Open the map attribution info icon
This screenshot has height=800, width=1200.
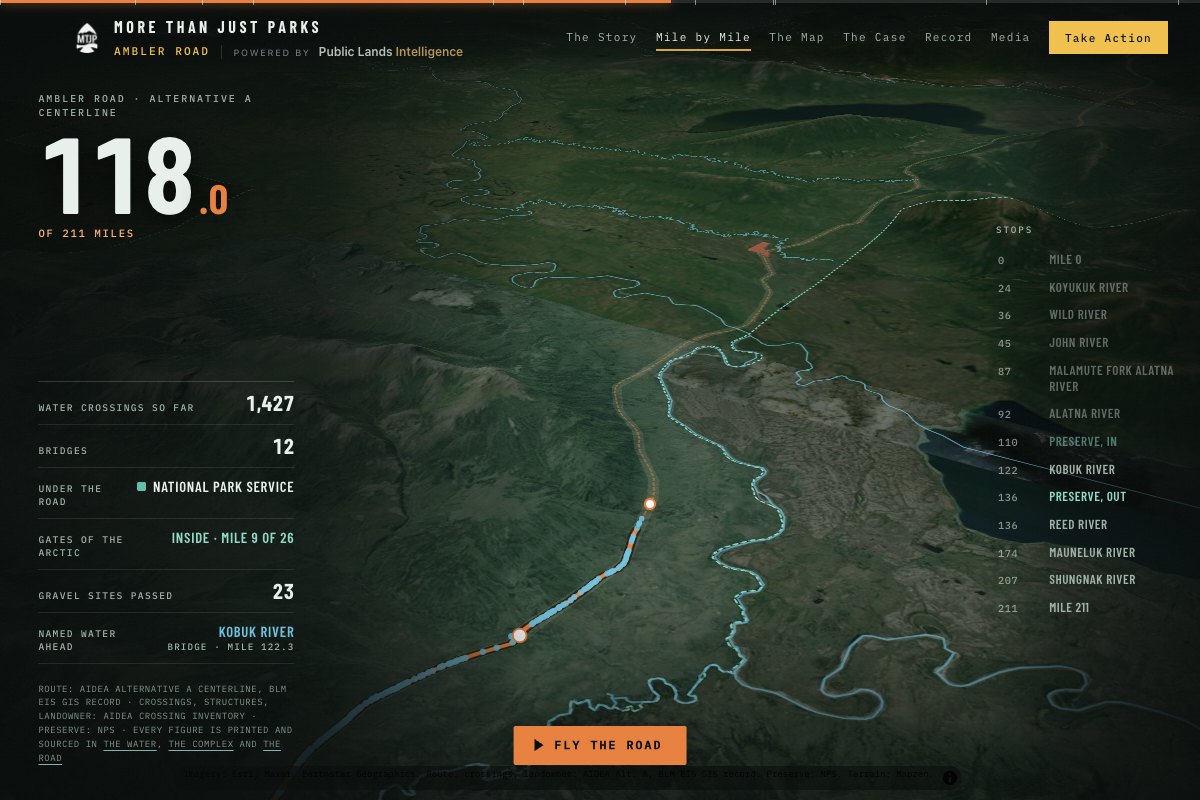[x=949, y=777]
